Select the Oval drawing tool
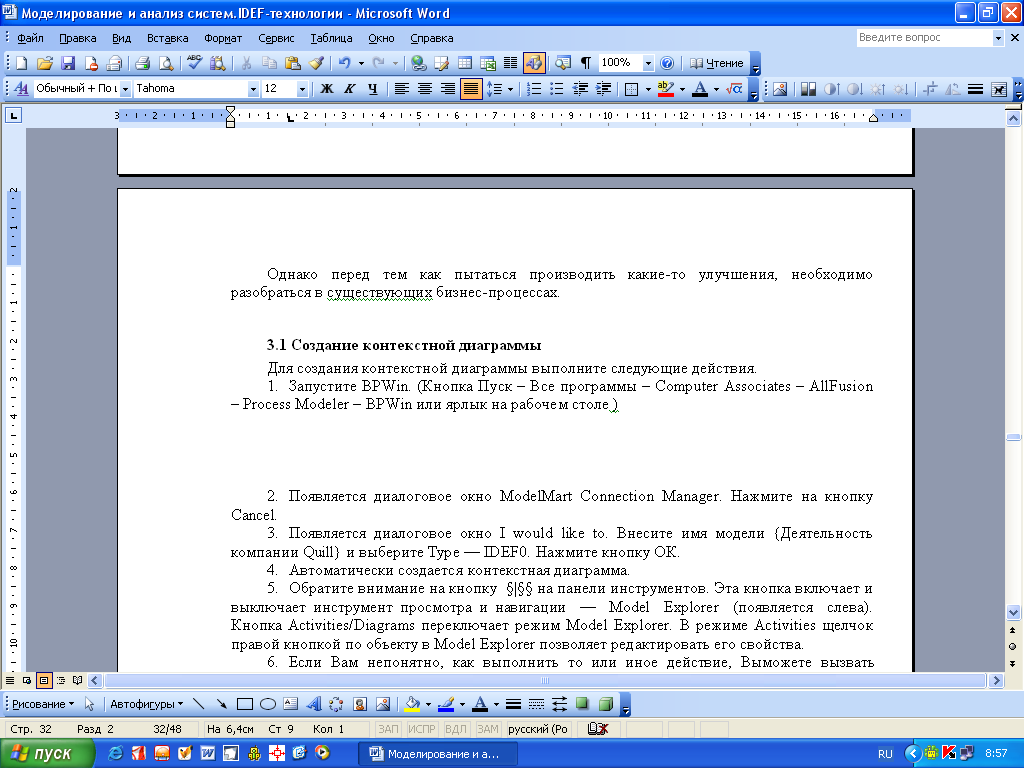Screen dimensions: 1024x768 [268, 704]
